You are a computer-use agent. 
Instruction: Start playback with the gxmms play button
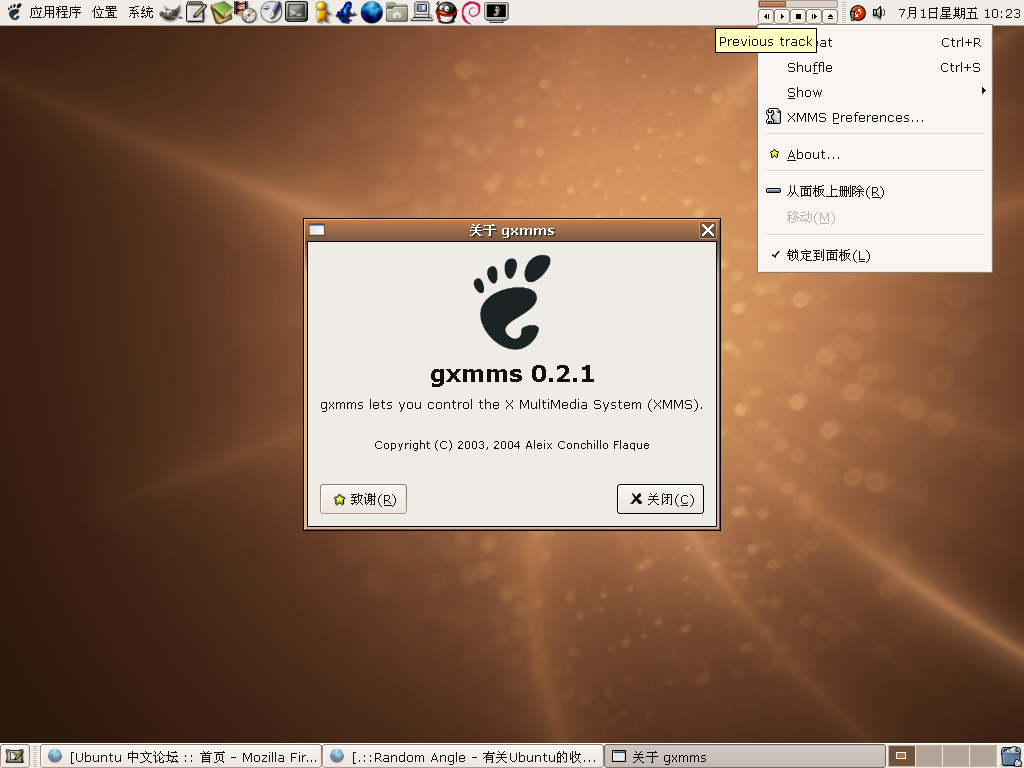tap(782, 16)
